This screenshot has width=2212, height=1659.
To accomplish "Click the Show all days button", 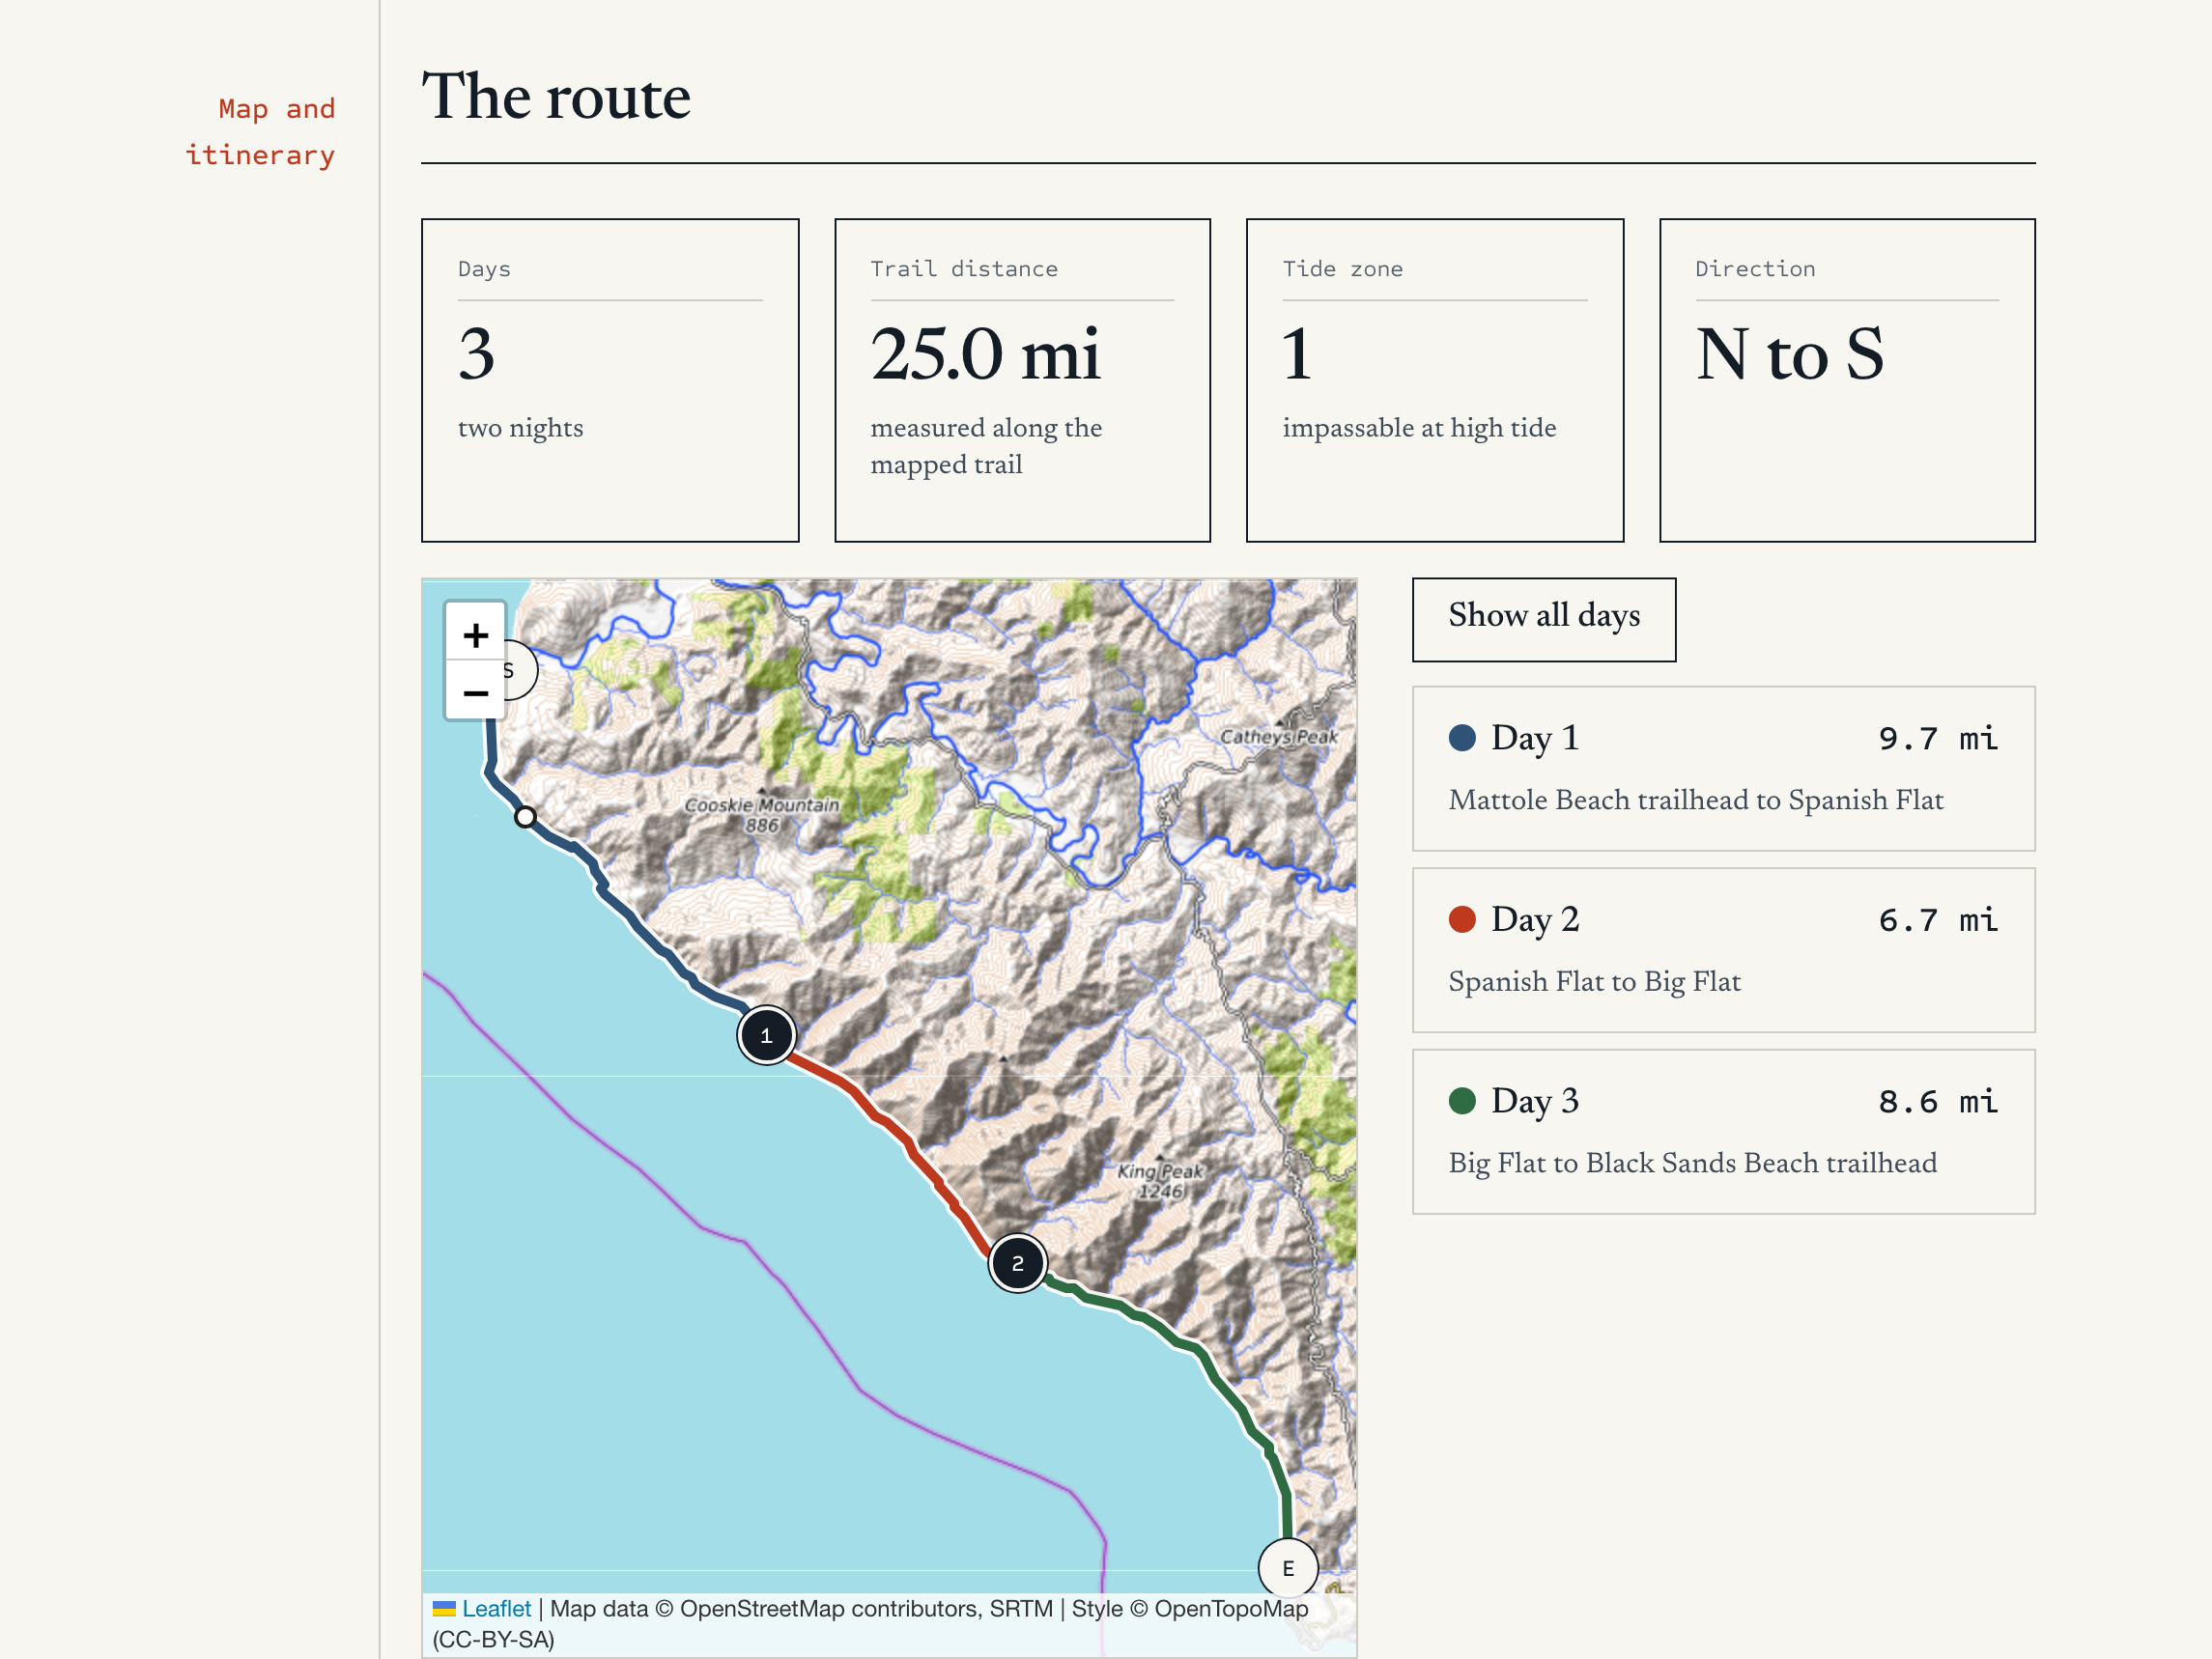I will [x=1543, y=619].
